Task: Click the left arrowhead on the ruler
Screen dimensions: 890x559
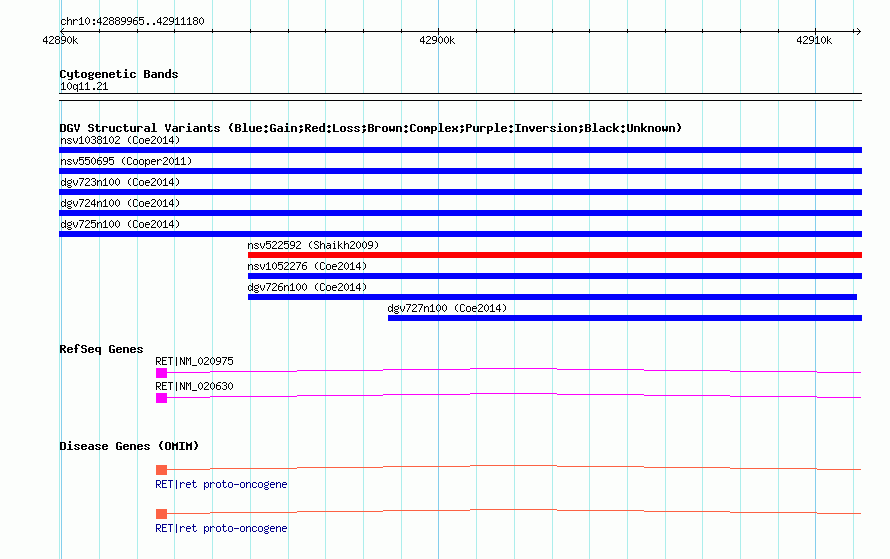Action: 62,31
